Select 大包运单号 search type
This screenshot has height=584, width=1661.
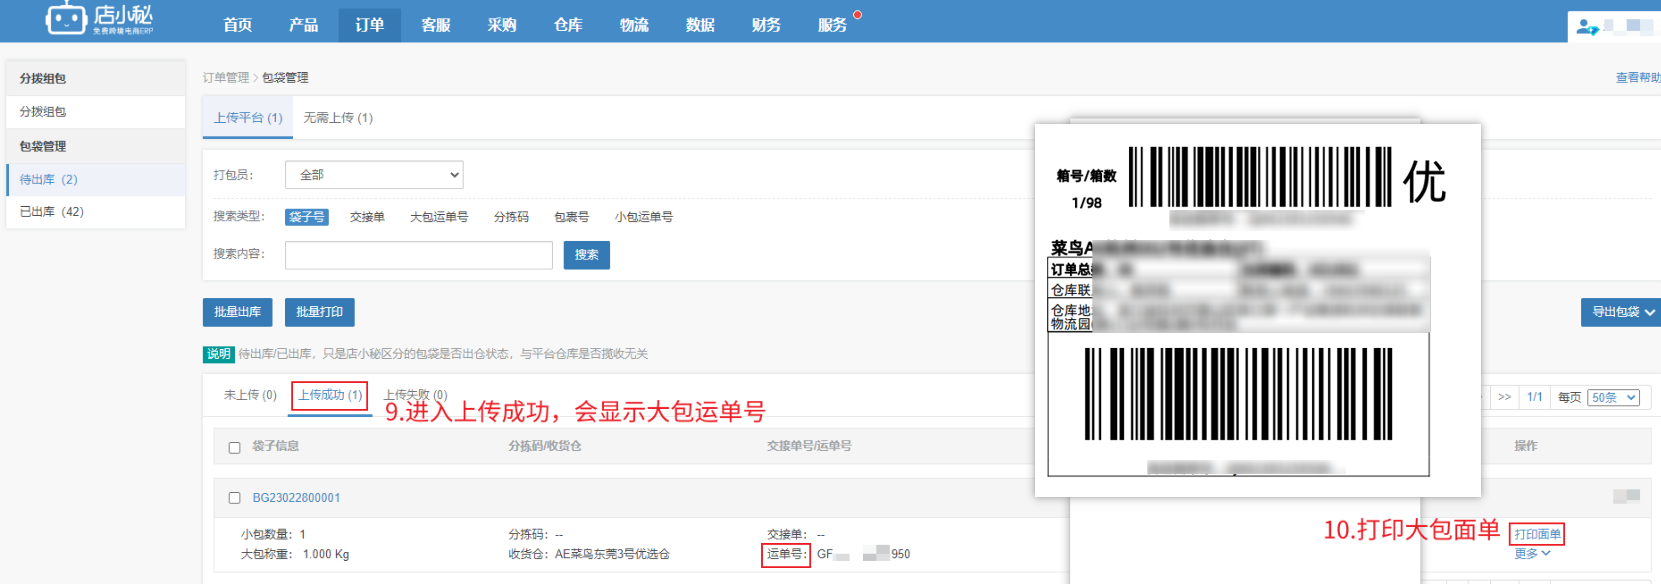(439, 217)
